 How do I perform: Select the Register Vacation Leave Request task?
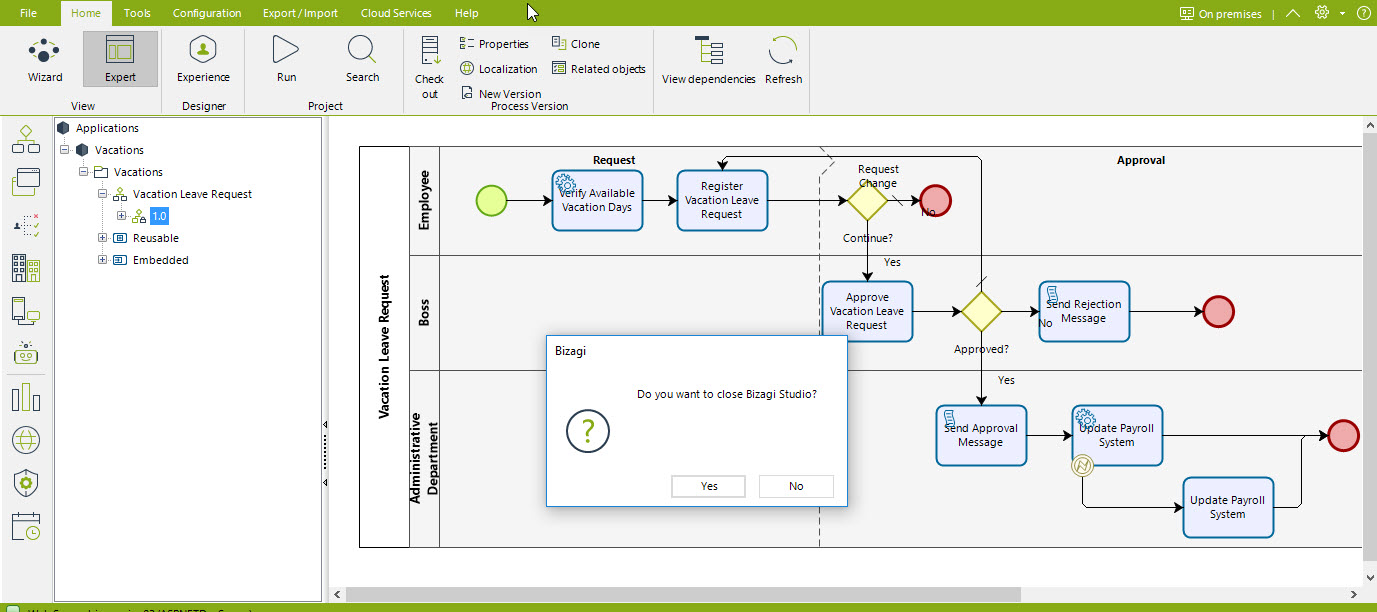pos(722,200)
